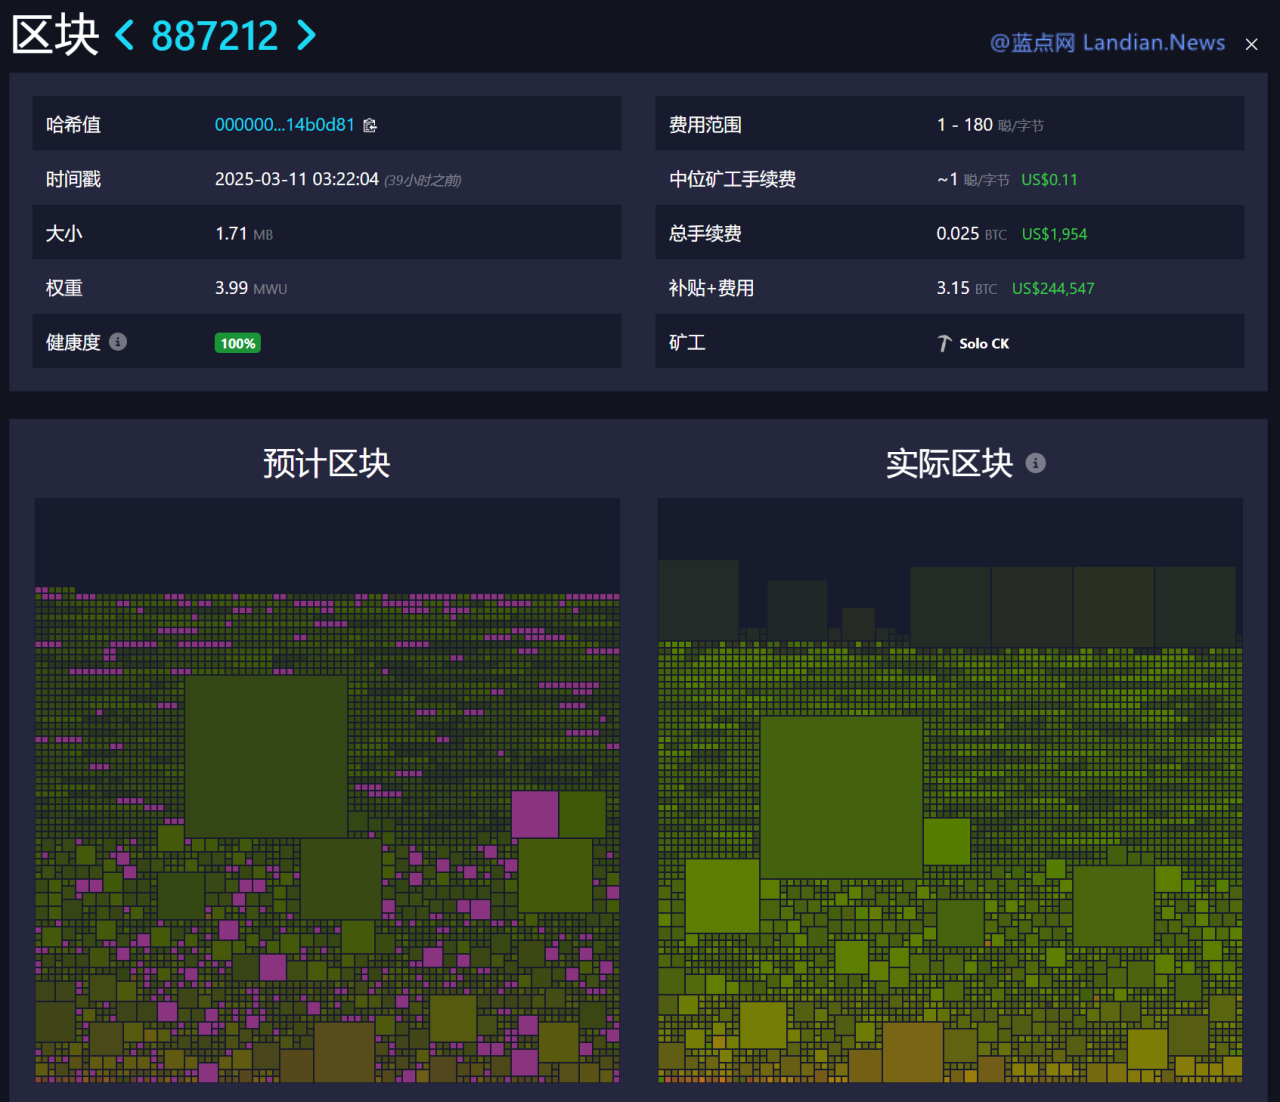Viewport: 1280px width, 1102px height.
Task: Select timestamp 2025-03-11 03:22:04
Action: tap(297, 179)
